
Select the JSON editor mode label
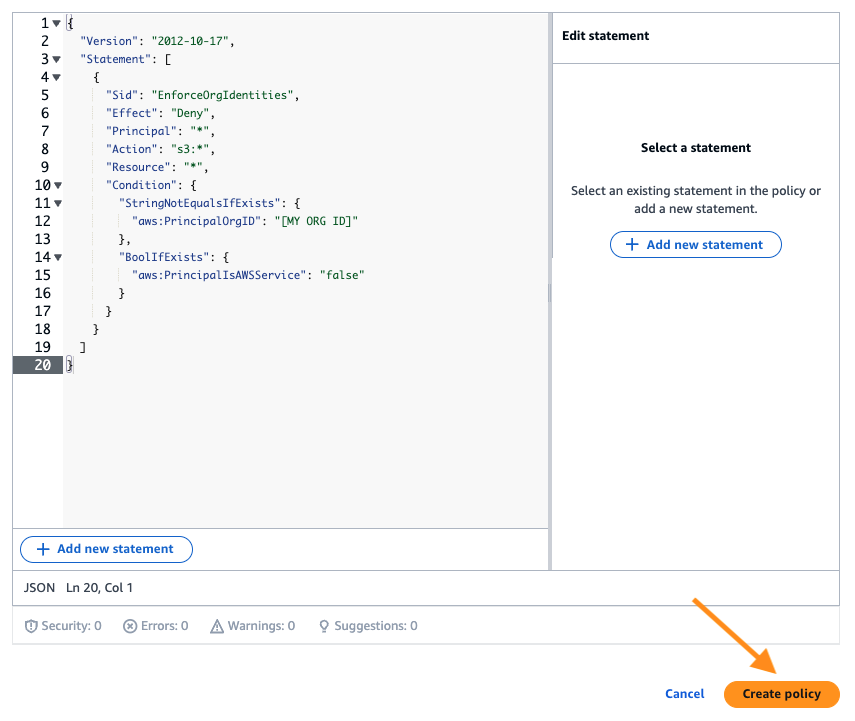pyautogui.click(x=39, y=587)
